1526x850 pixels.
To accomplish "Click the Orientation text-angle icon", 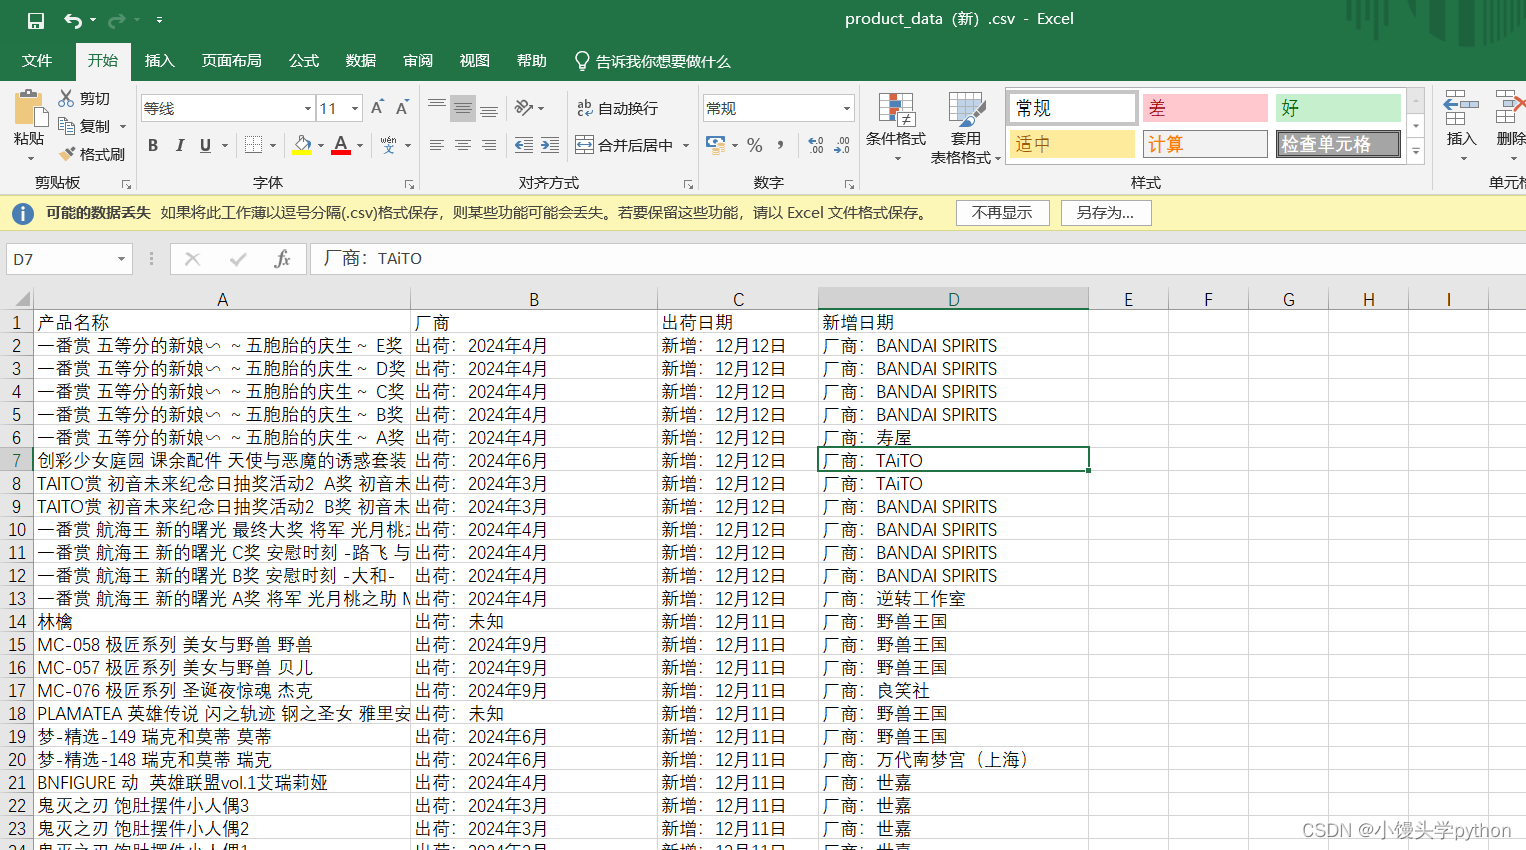I will coord(524,108).
